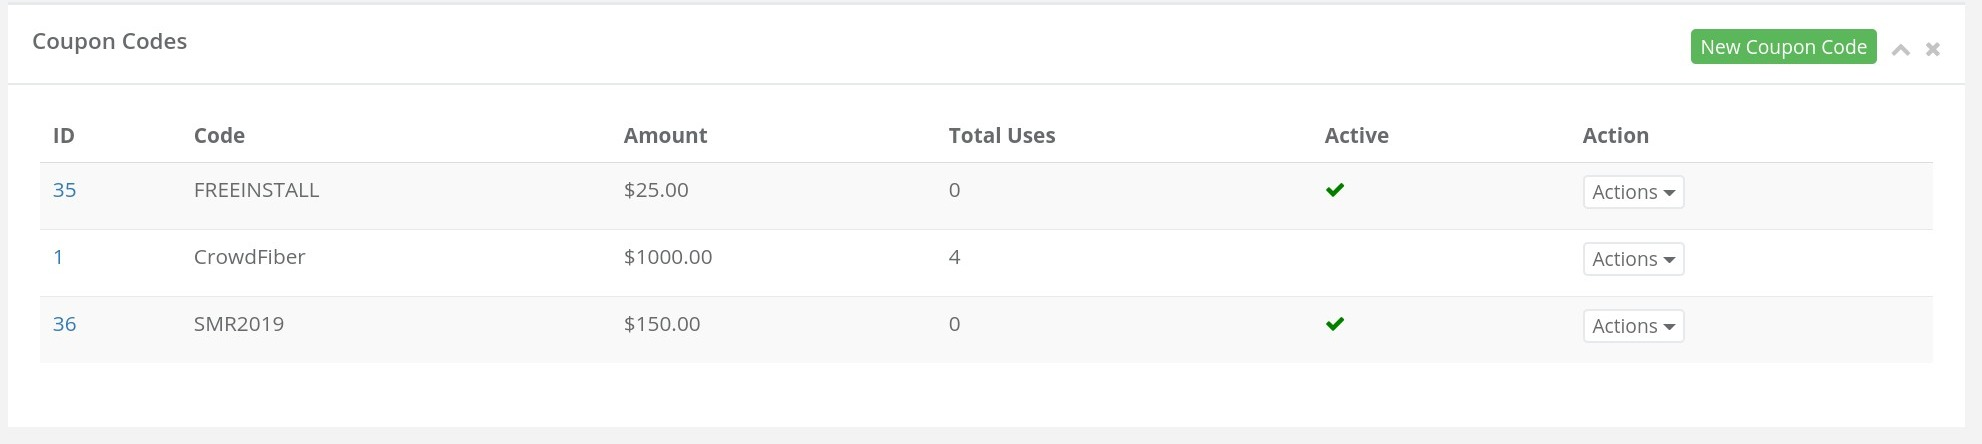Open coupon ID 36 link
The image size is (1982, 444).
[x=64, y=324]
